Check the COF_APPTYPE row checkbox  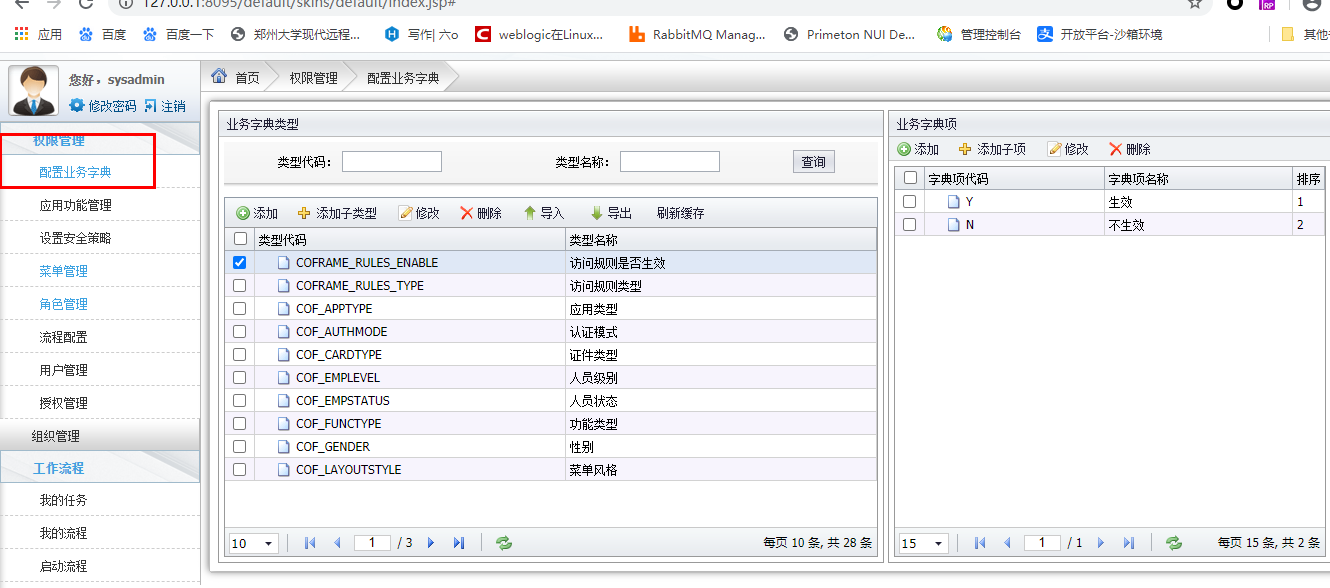238,308
